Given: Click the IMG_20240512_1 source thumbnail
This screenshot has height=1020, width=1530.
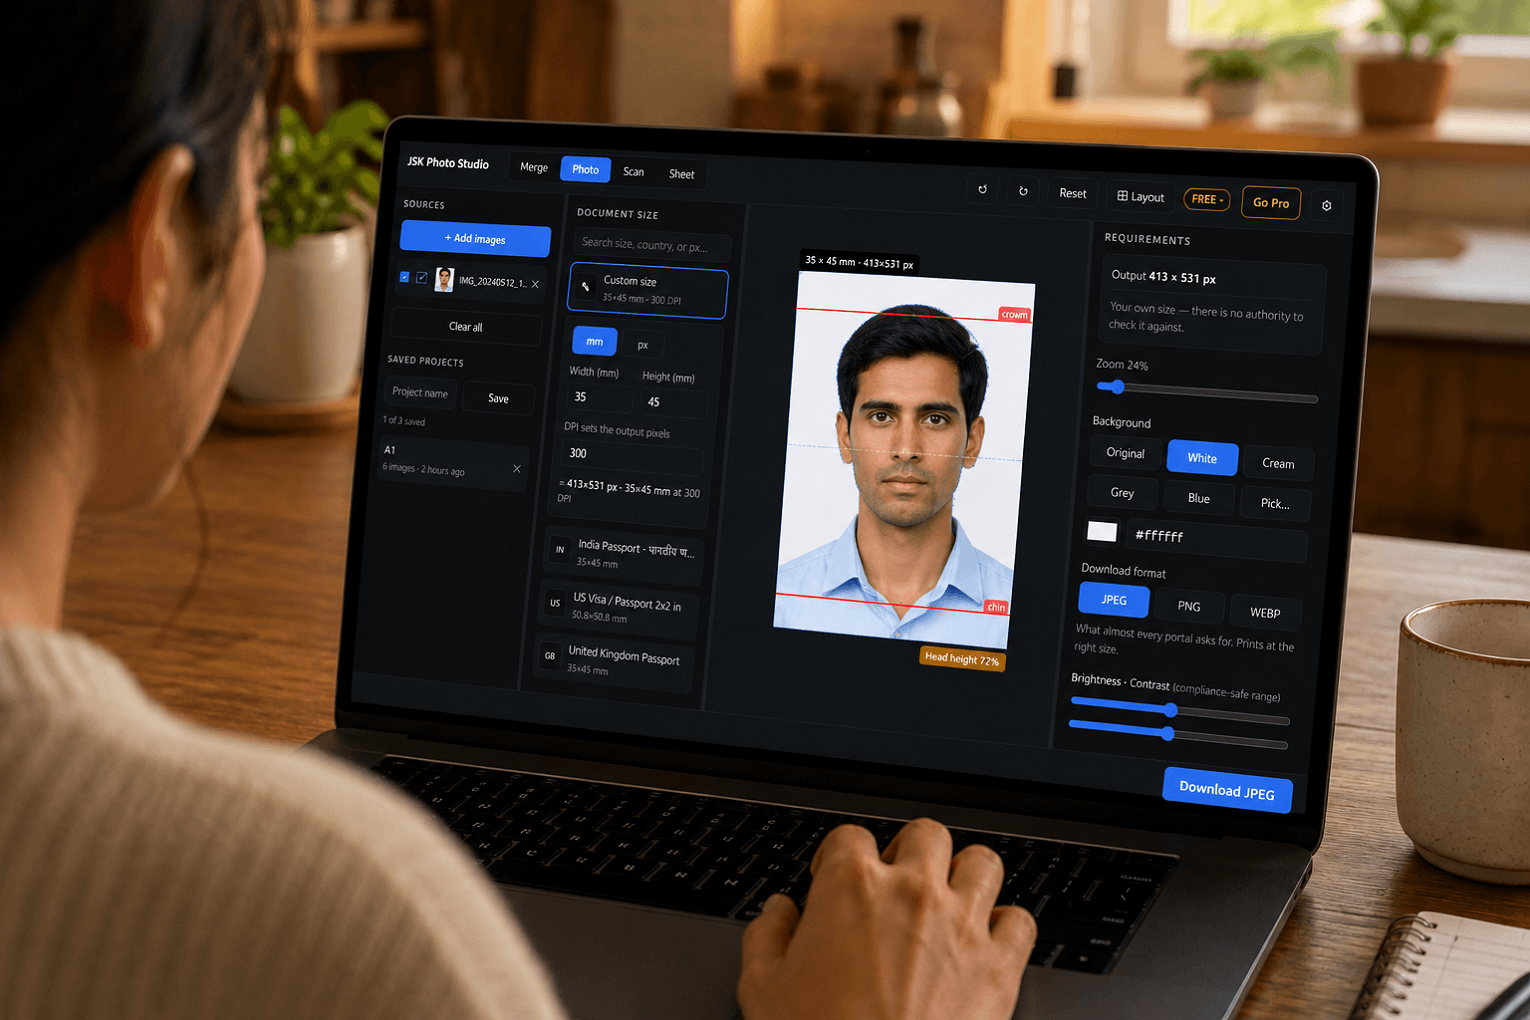Looking at the screenshot, I should click(x=444, y=280).
